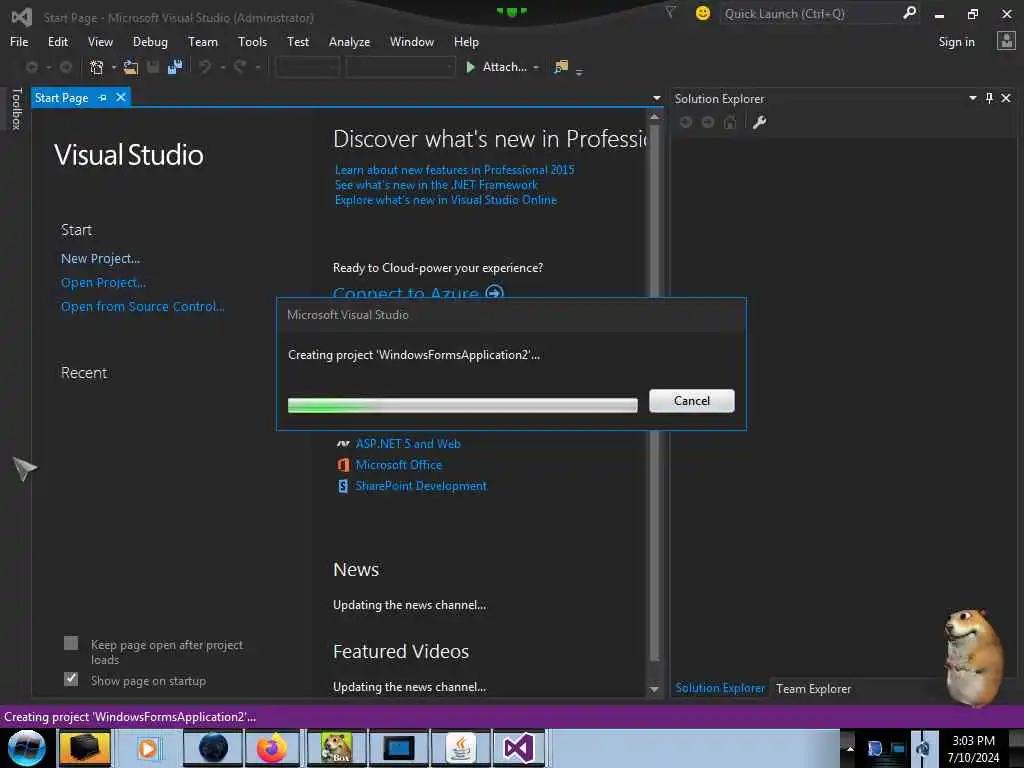Open the New Project icon dropdown arrow
The height and width of the screenshot is (768, 1024).
(114, 67)
